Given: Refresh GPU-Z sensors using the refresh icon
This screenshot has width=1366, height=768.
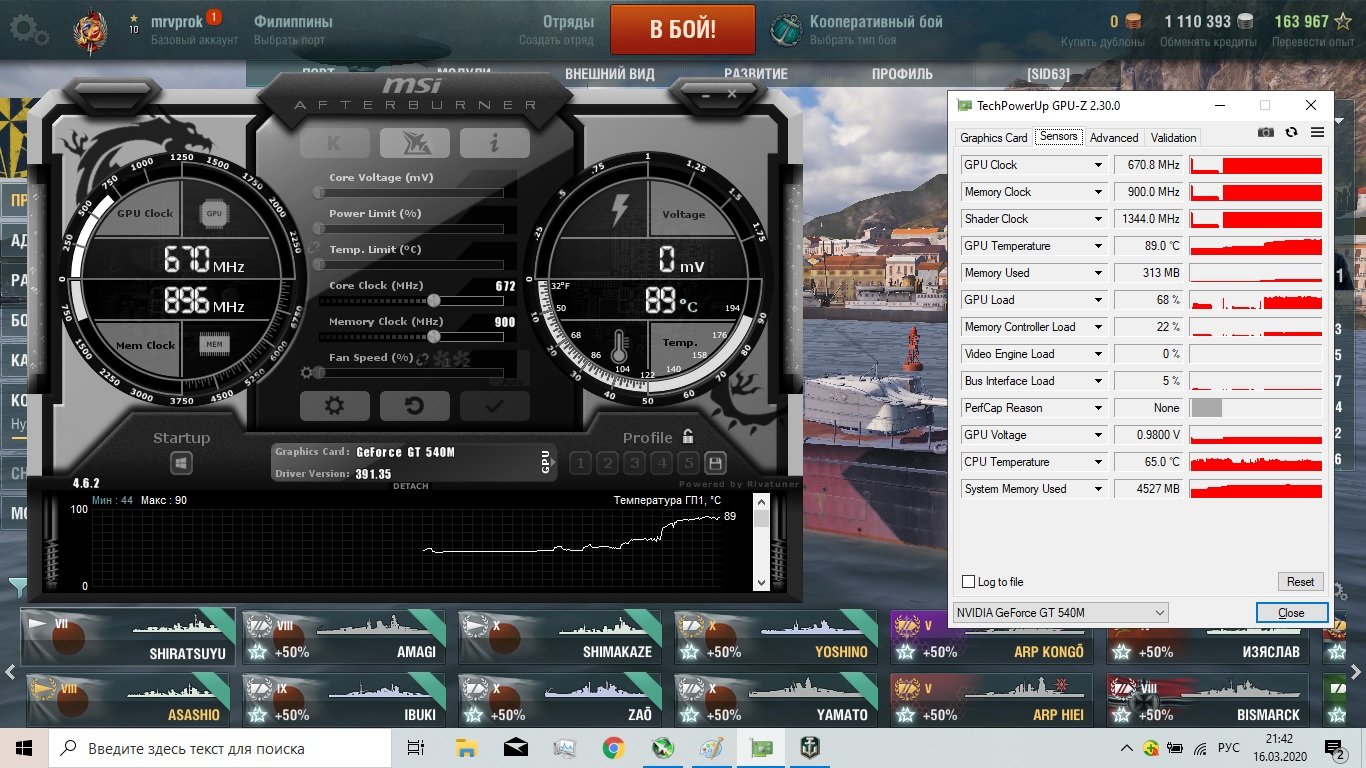Looking at the screenshot, I should coord(1292,132).
